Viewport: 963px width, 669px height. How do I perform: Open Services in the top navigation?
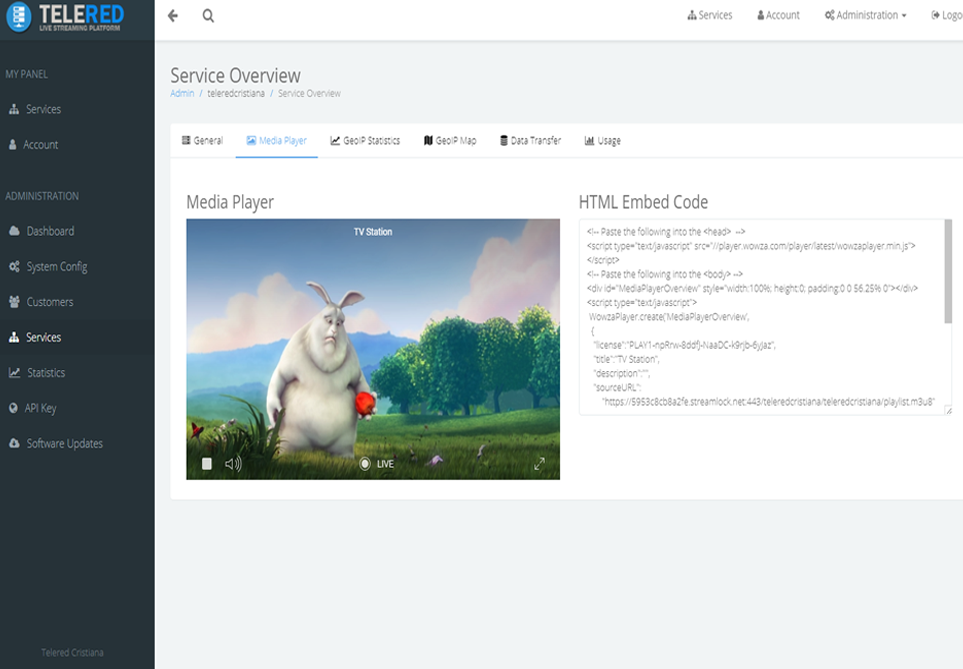click(709, 15)
